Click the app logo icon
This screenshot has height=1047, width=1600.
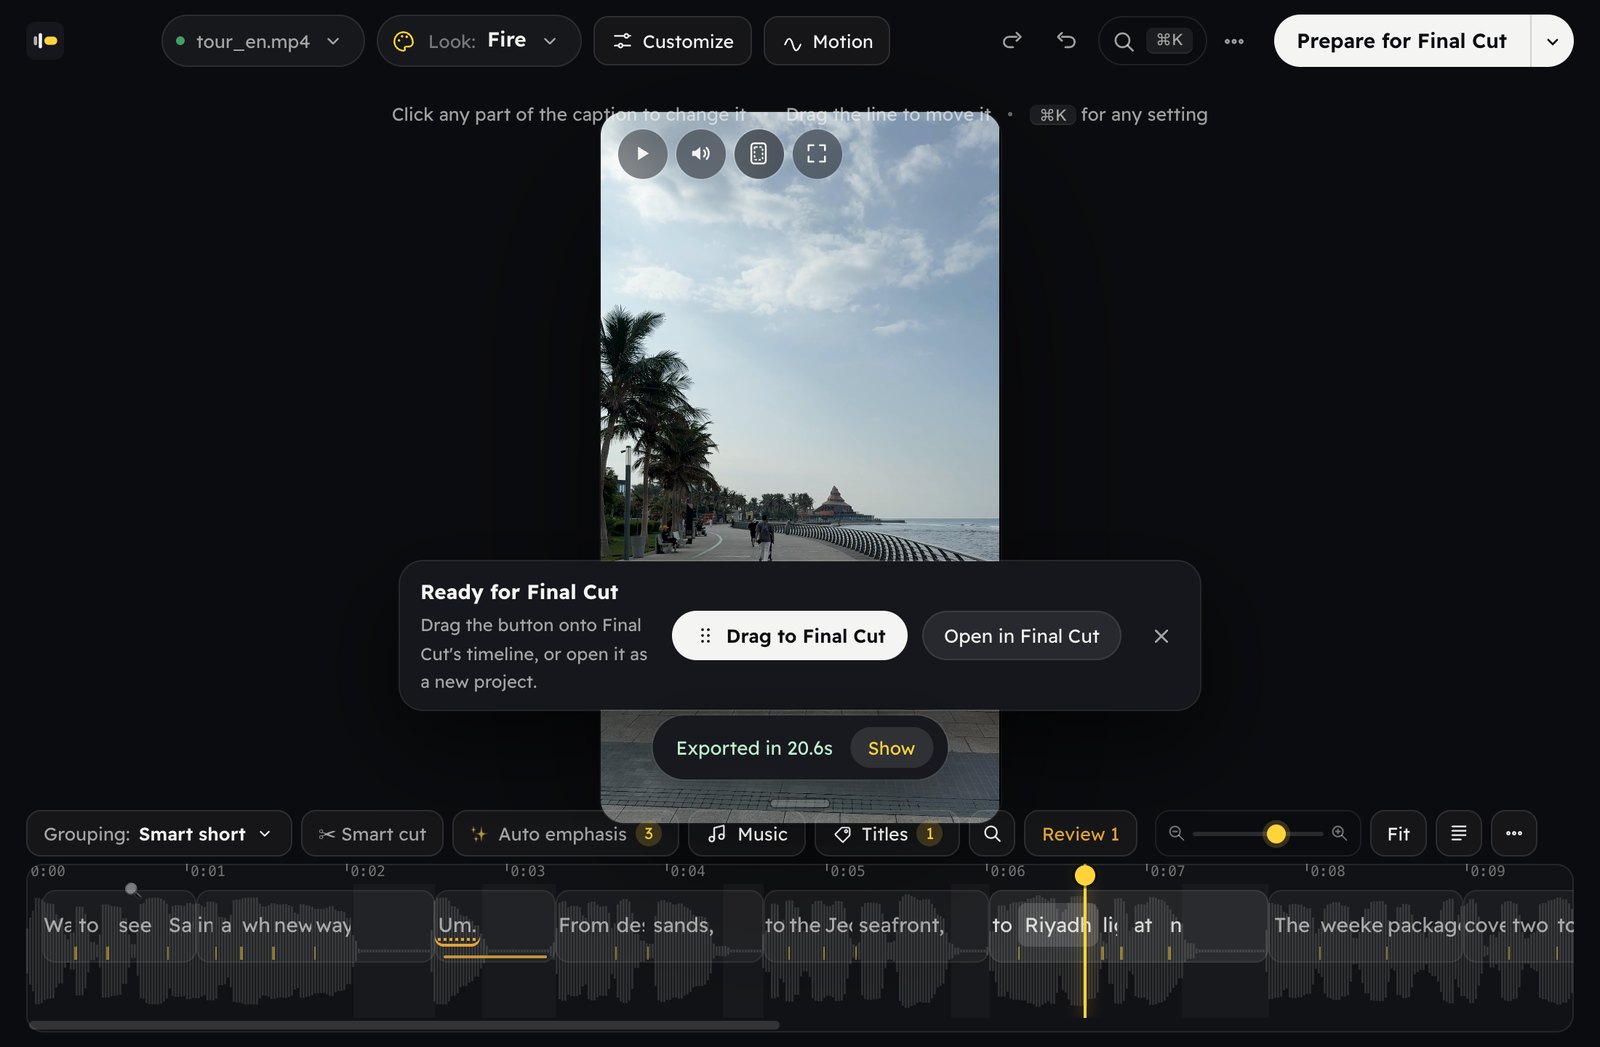tap(45, 41)
